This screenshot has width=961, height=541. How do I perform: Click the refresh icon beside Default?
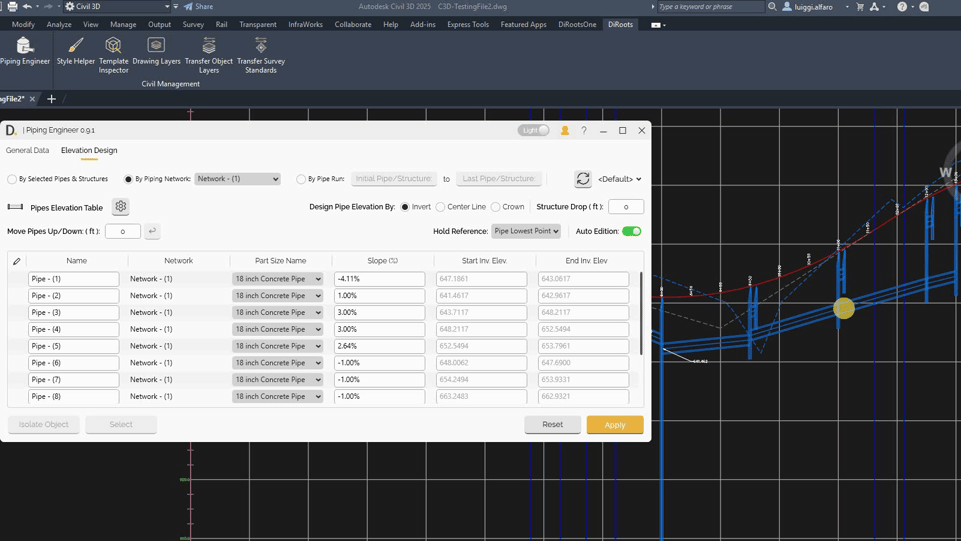tap(582, 179)
